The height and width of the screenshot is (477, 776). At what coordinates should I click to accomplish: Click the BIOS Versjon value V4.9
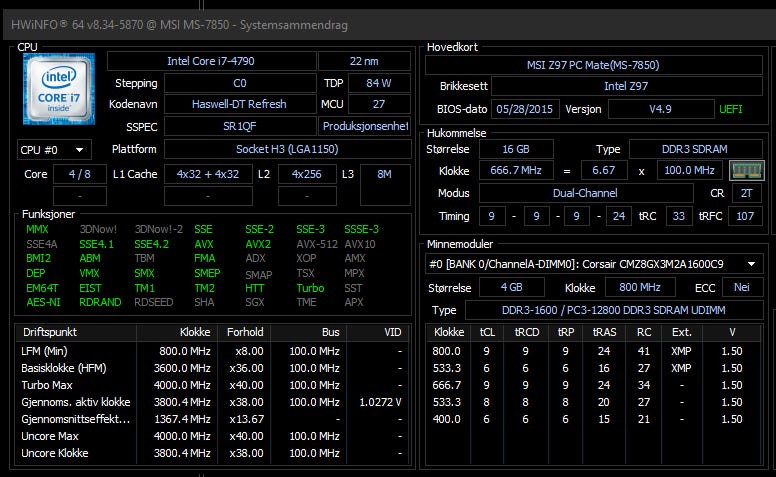(661, 109)
